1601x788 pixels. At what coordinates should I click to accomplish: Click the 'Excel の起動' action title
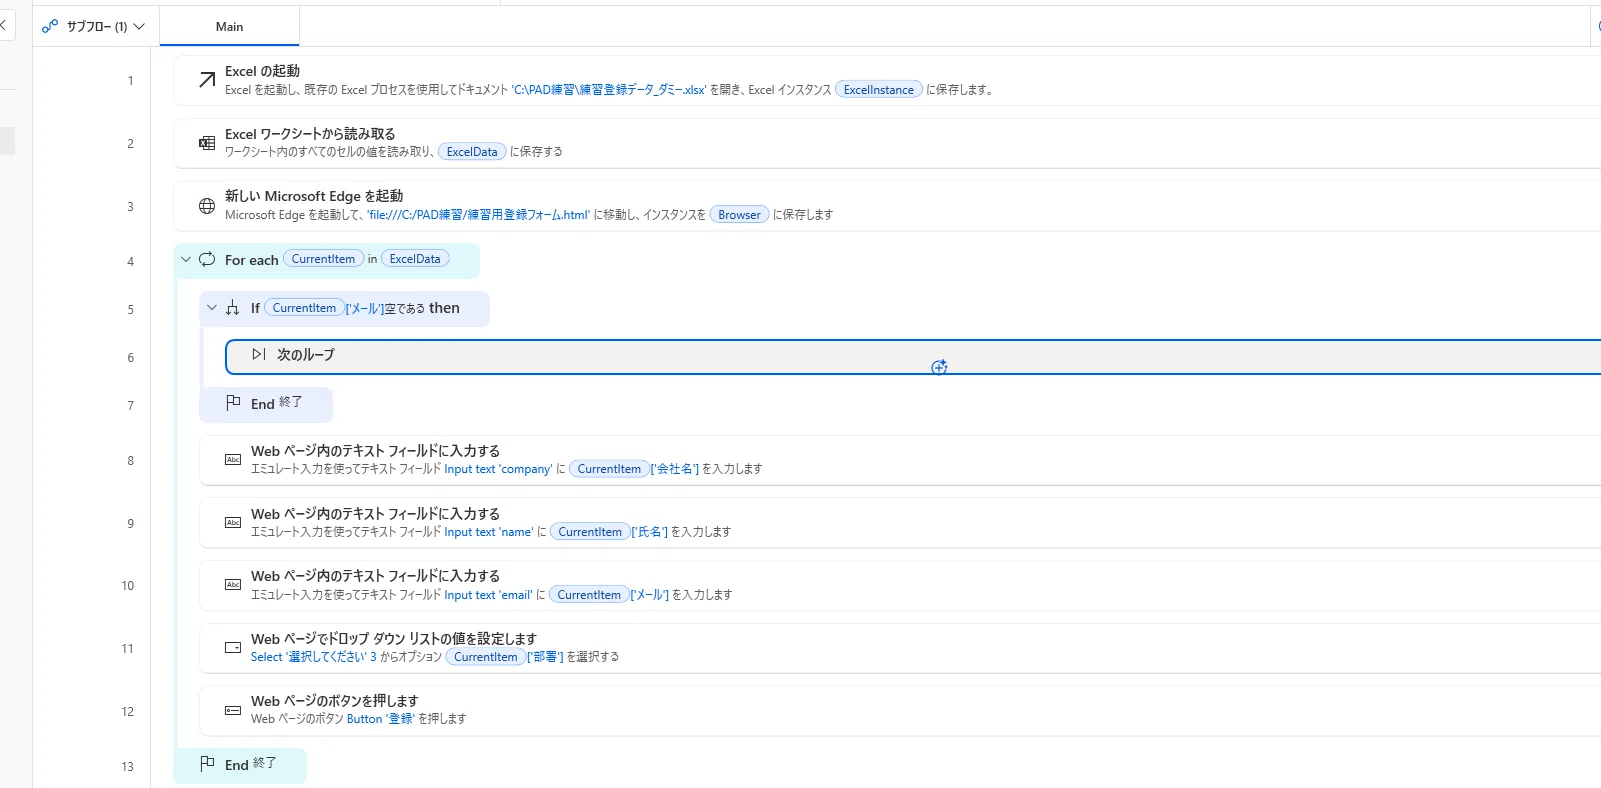coord(262,71)
